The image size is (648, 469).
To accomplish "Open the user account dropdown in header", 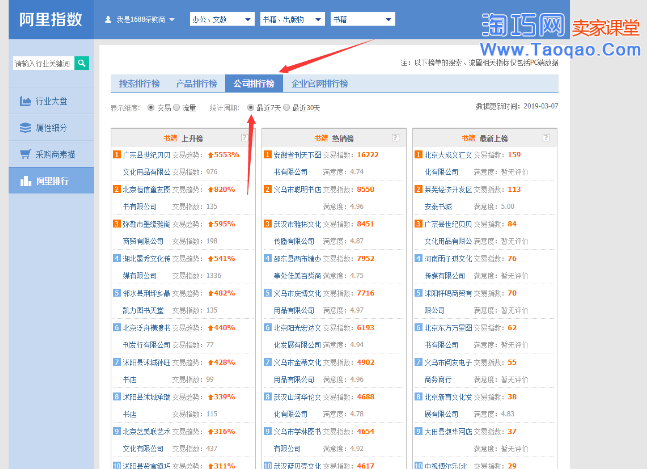I will (141, 19).
